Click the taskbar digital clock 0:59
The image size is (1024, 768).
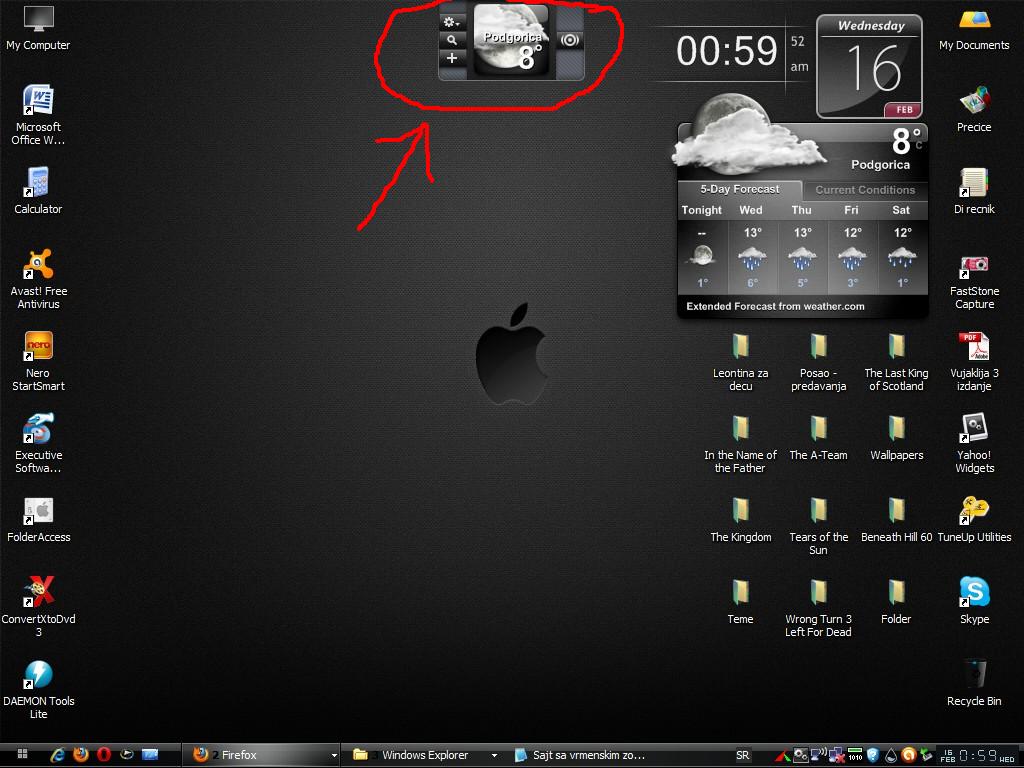click(978, 756)
